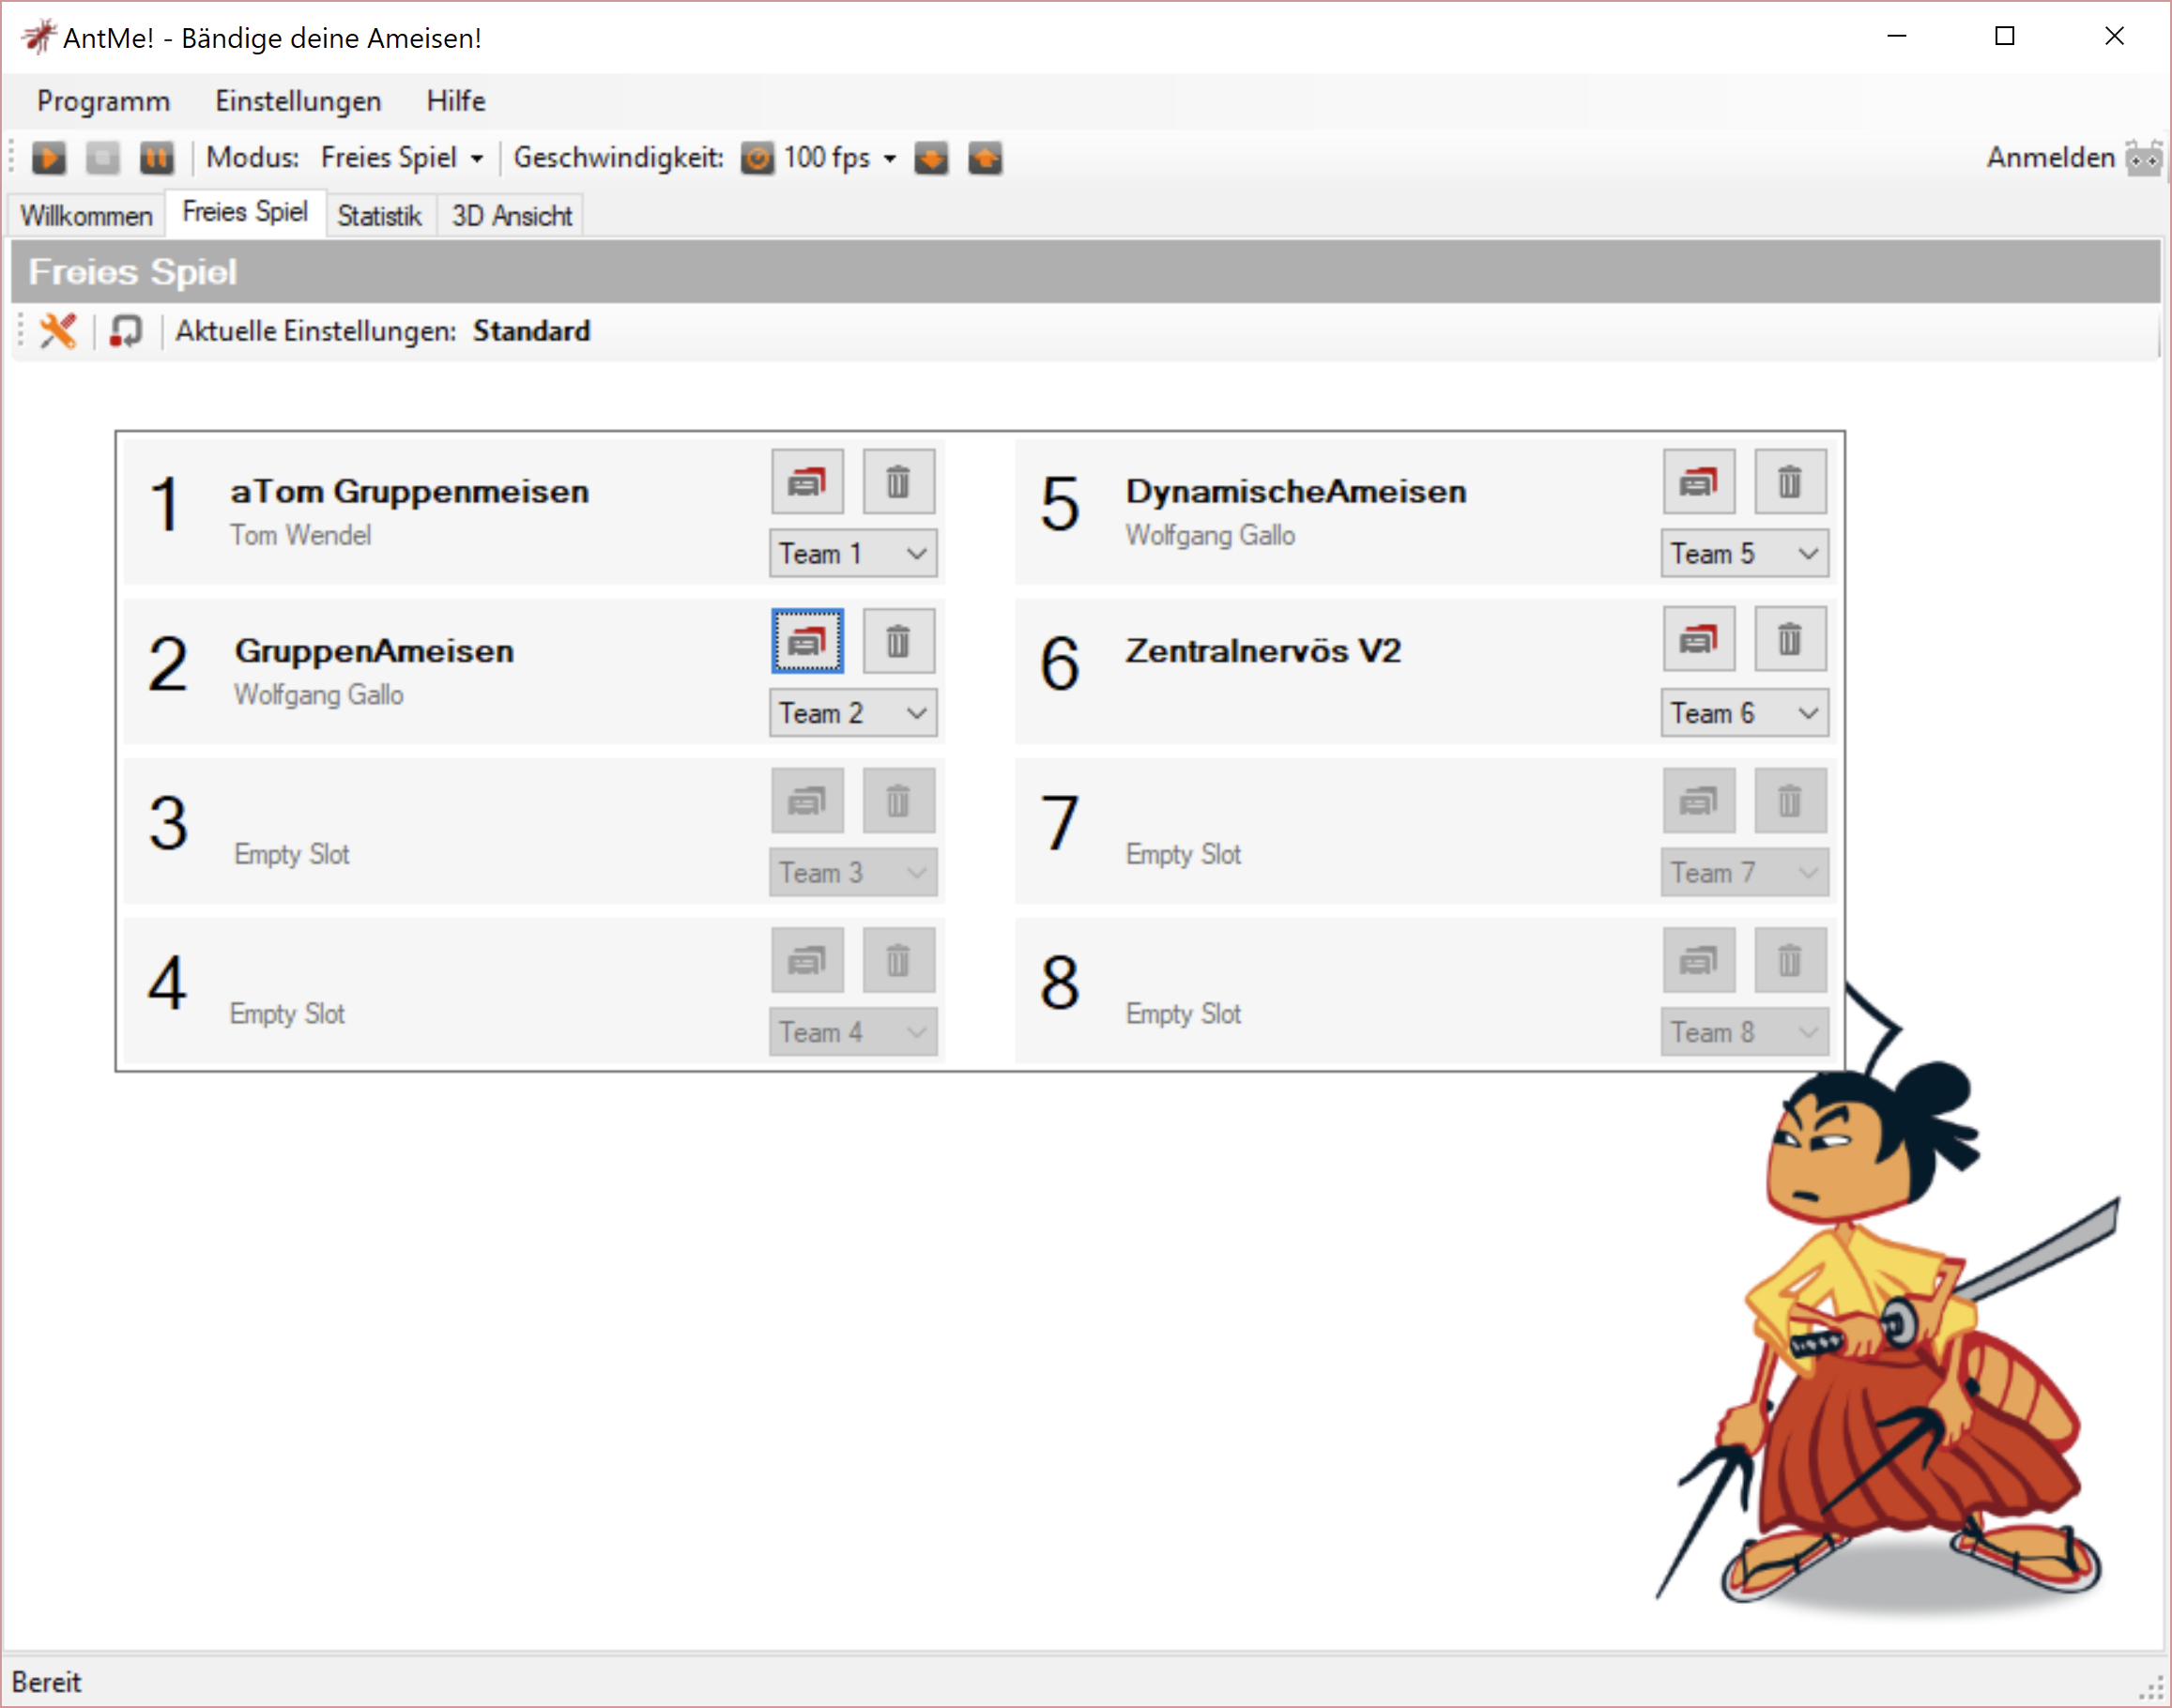Open the Einstellungen menu

tap(298, 101)
